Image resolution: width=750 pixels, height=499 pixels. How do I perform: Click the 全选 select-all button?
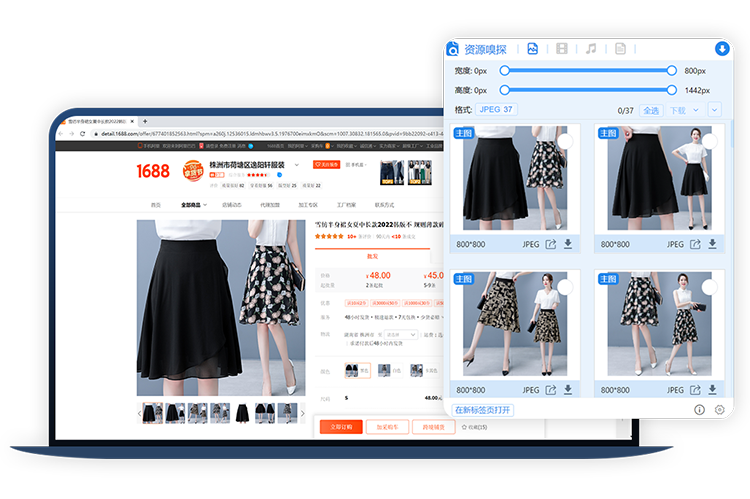tap(651, 110)
